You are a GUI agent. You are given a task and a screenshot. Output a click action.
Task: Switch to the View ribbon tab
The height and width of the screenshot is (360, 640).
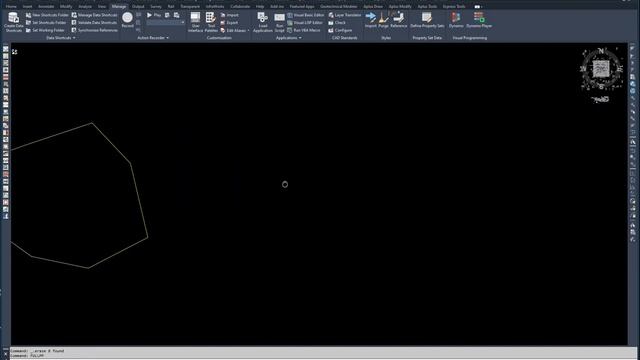[x=102, y=7]
